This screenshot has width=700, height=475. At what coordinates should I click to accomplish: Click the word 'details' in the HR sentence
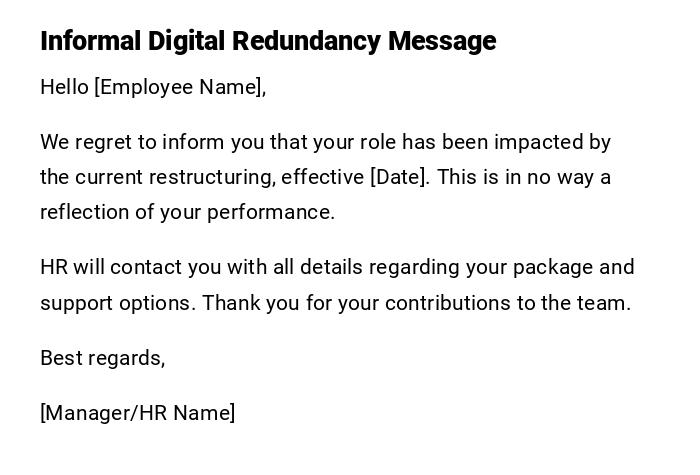pyautogui.click(x=331, y=267)
